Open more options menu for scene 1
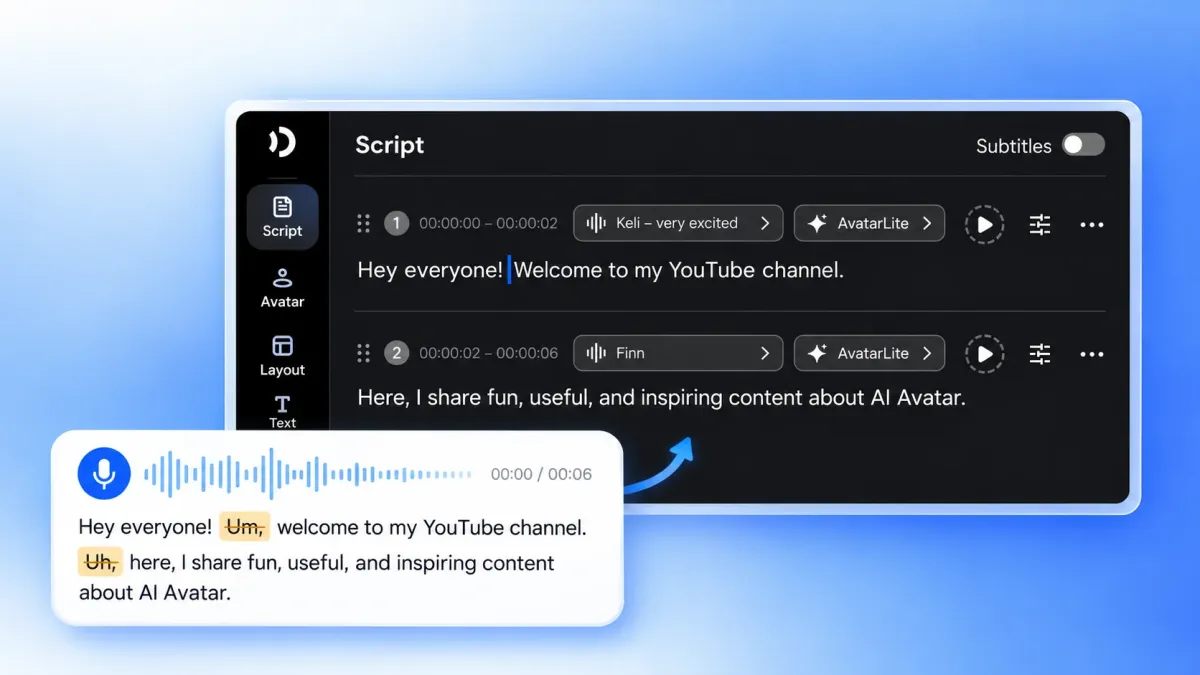1200x675 pixels. click(x=1092, y=224)
